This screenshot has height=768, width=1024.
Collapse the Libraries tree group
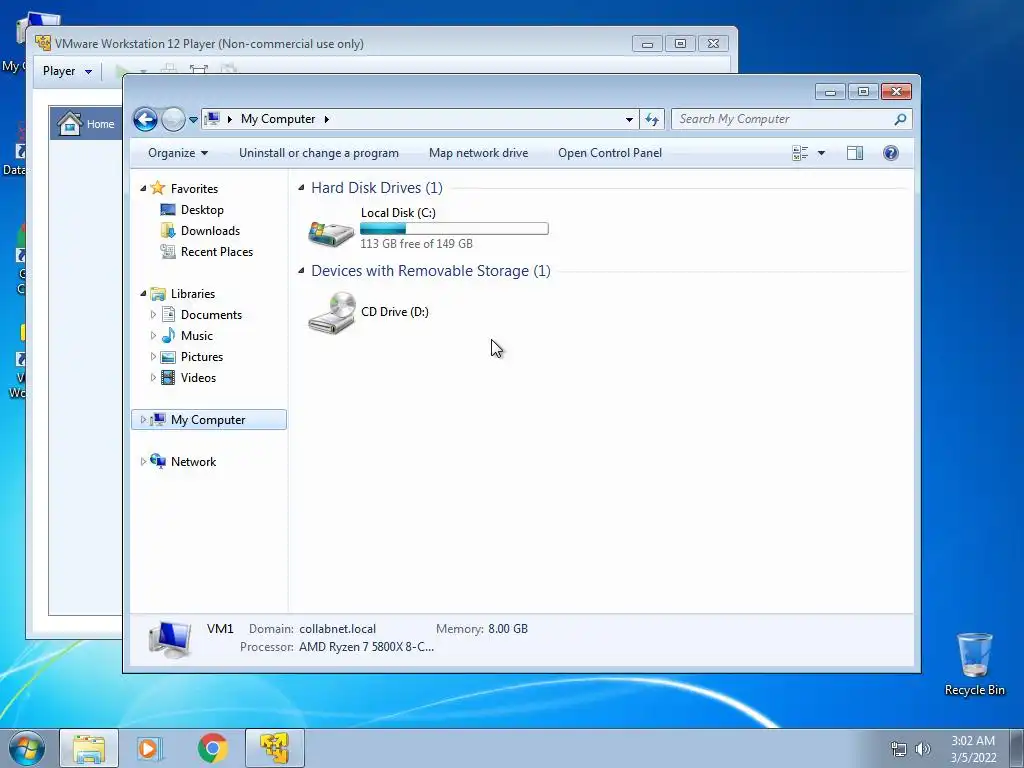(x=143, y=294)
